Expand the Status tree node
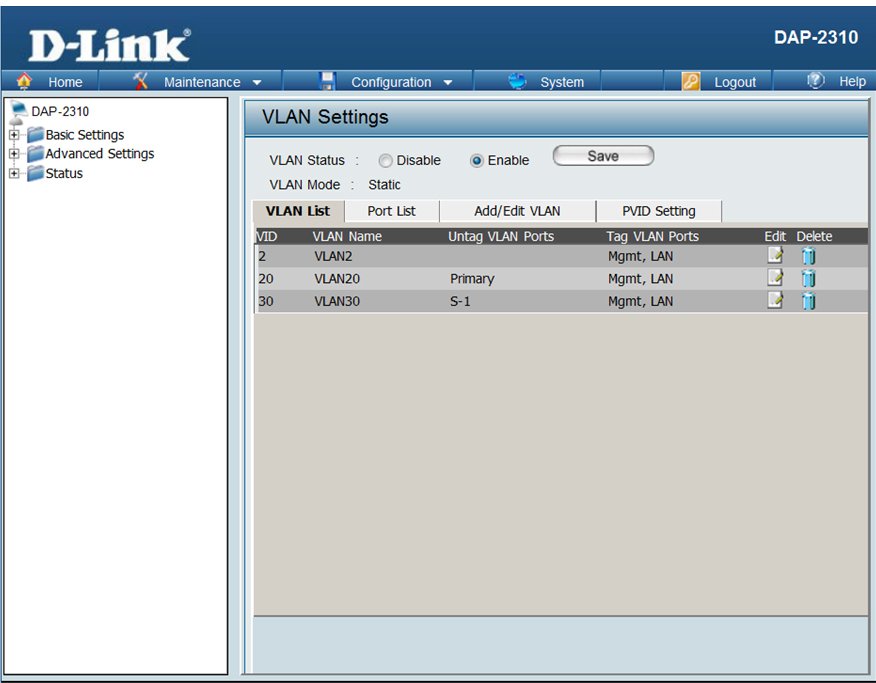 pos(14,173)
